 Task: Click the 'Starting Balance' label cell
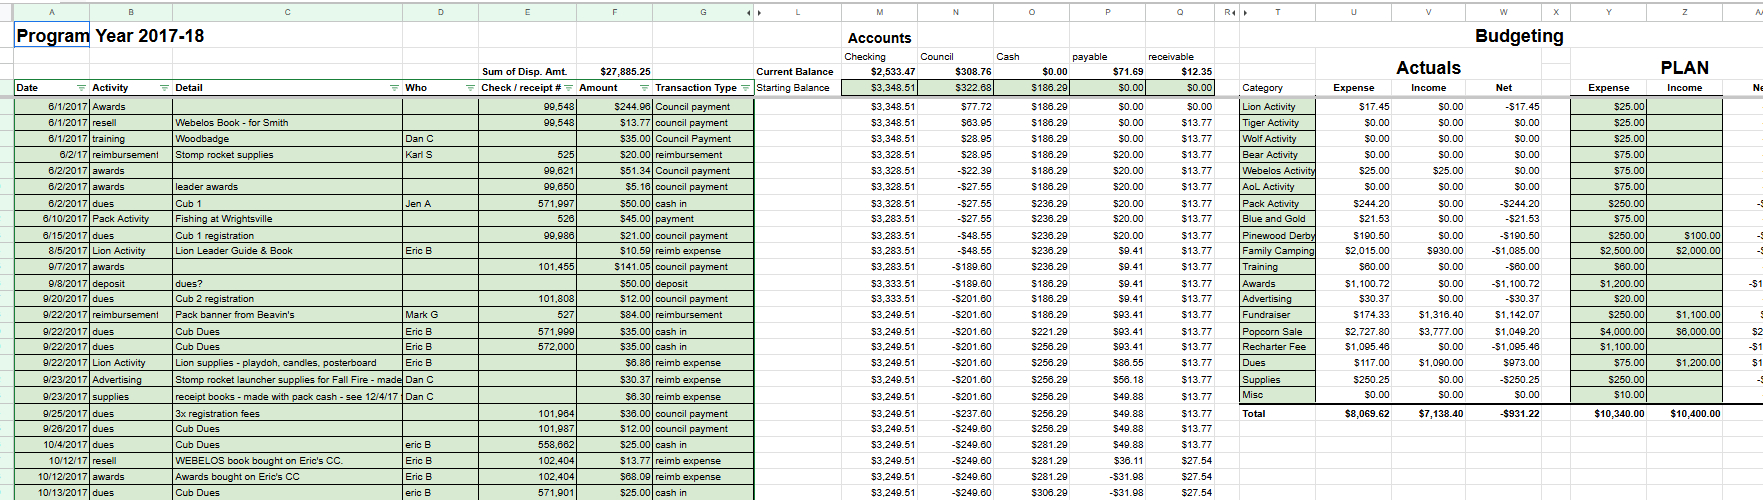tap(797, 88)
